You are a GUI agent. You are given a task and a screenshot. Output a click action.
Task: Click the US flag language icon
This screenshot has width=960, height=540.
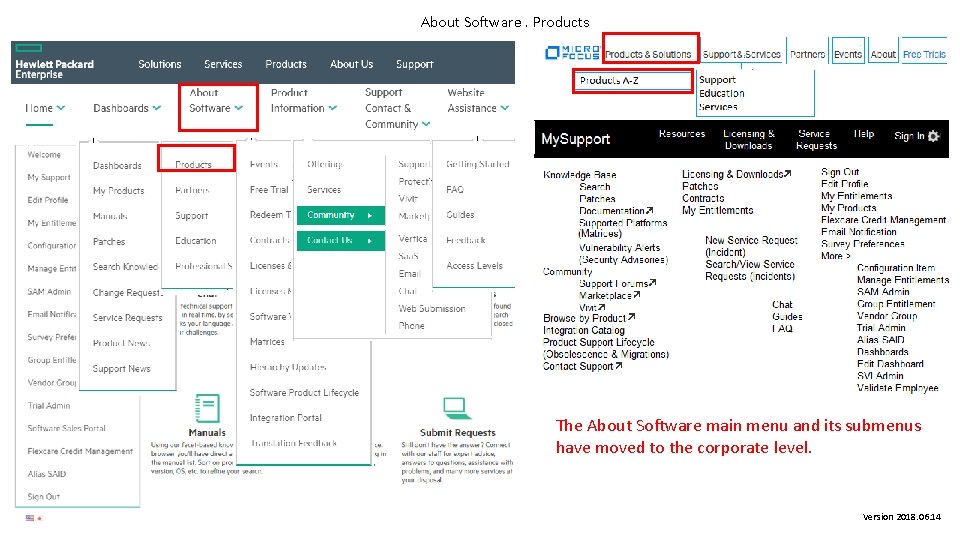point(29,518)
